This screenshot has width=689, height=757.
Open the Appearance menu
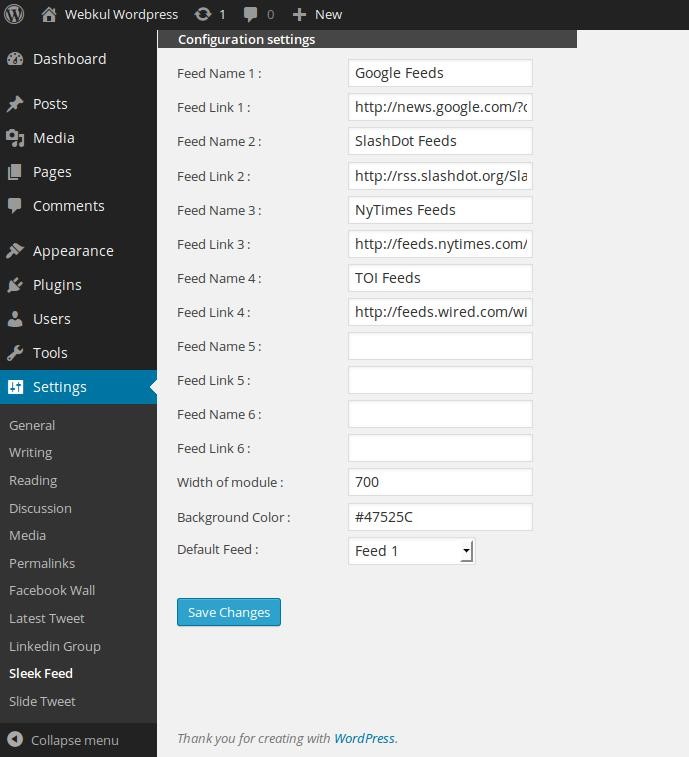click(73, 252)
